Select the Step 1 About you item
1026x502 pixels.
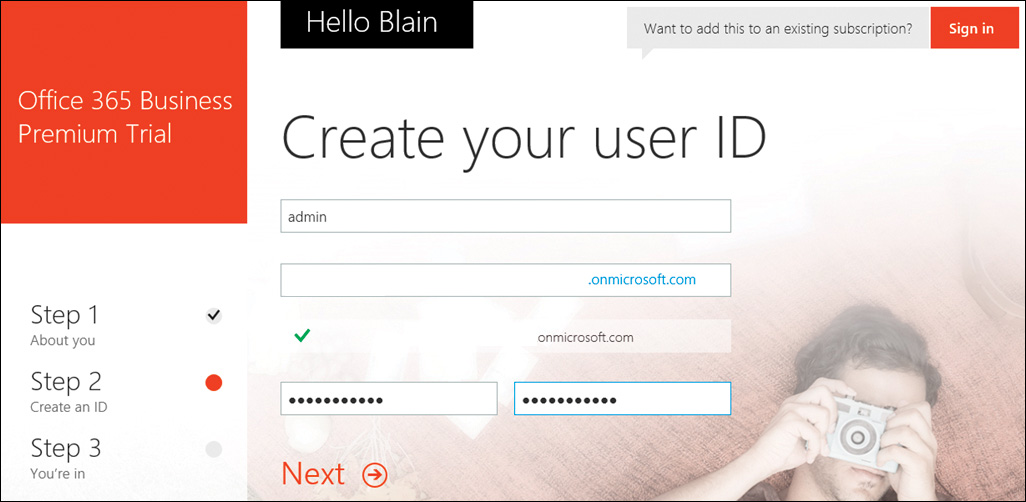126,325
